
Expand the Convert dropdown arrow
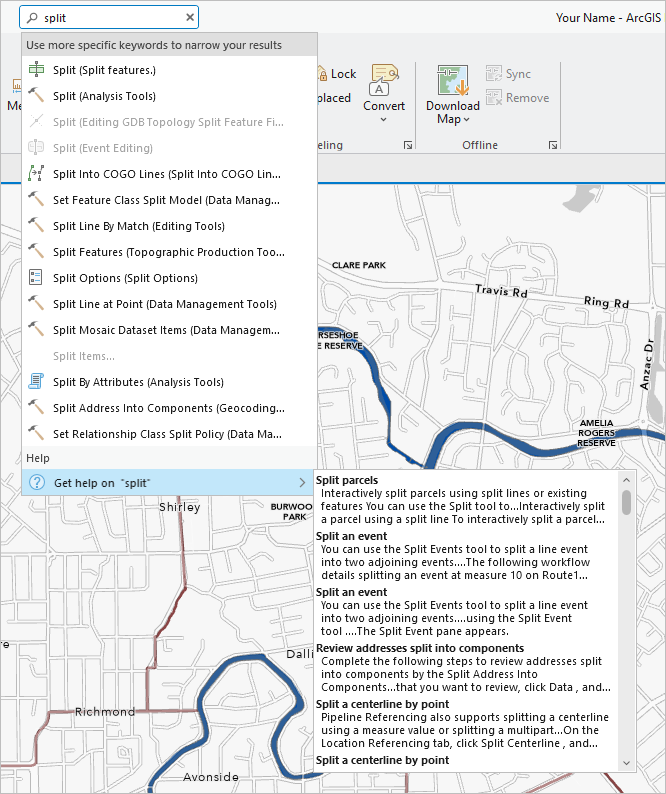tap(384, 120)
